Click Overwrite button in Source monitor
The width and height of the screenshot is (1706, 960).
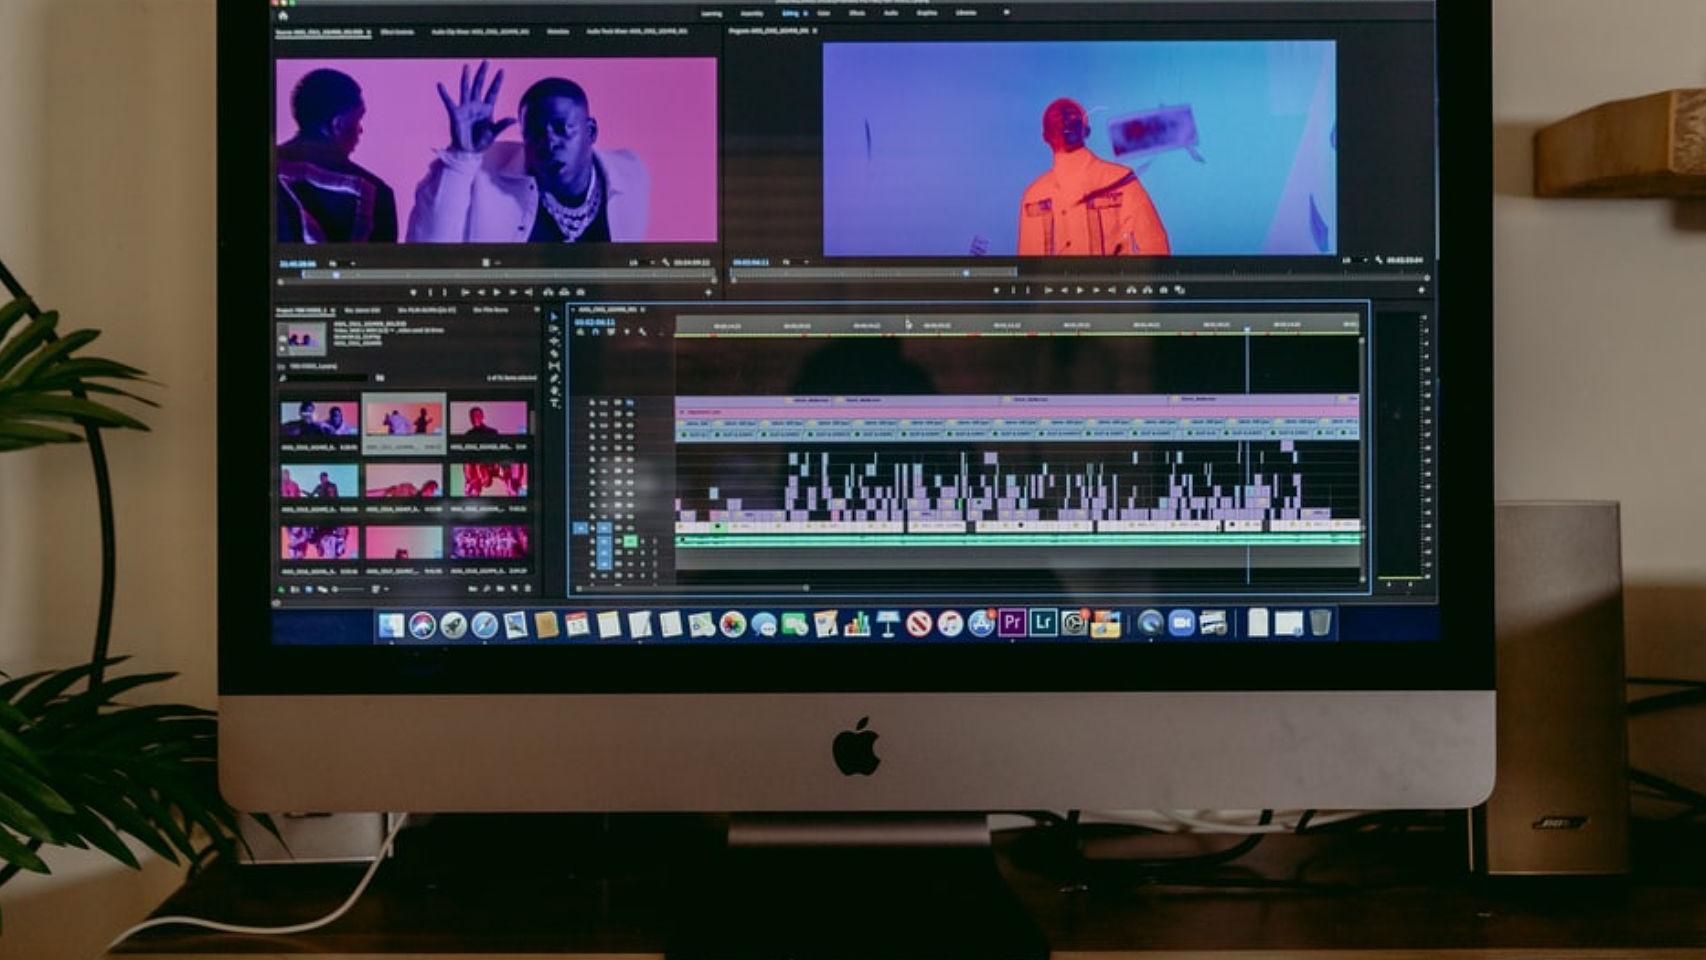[x=564, y=292]
